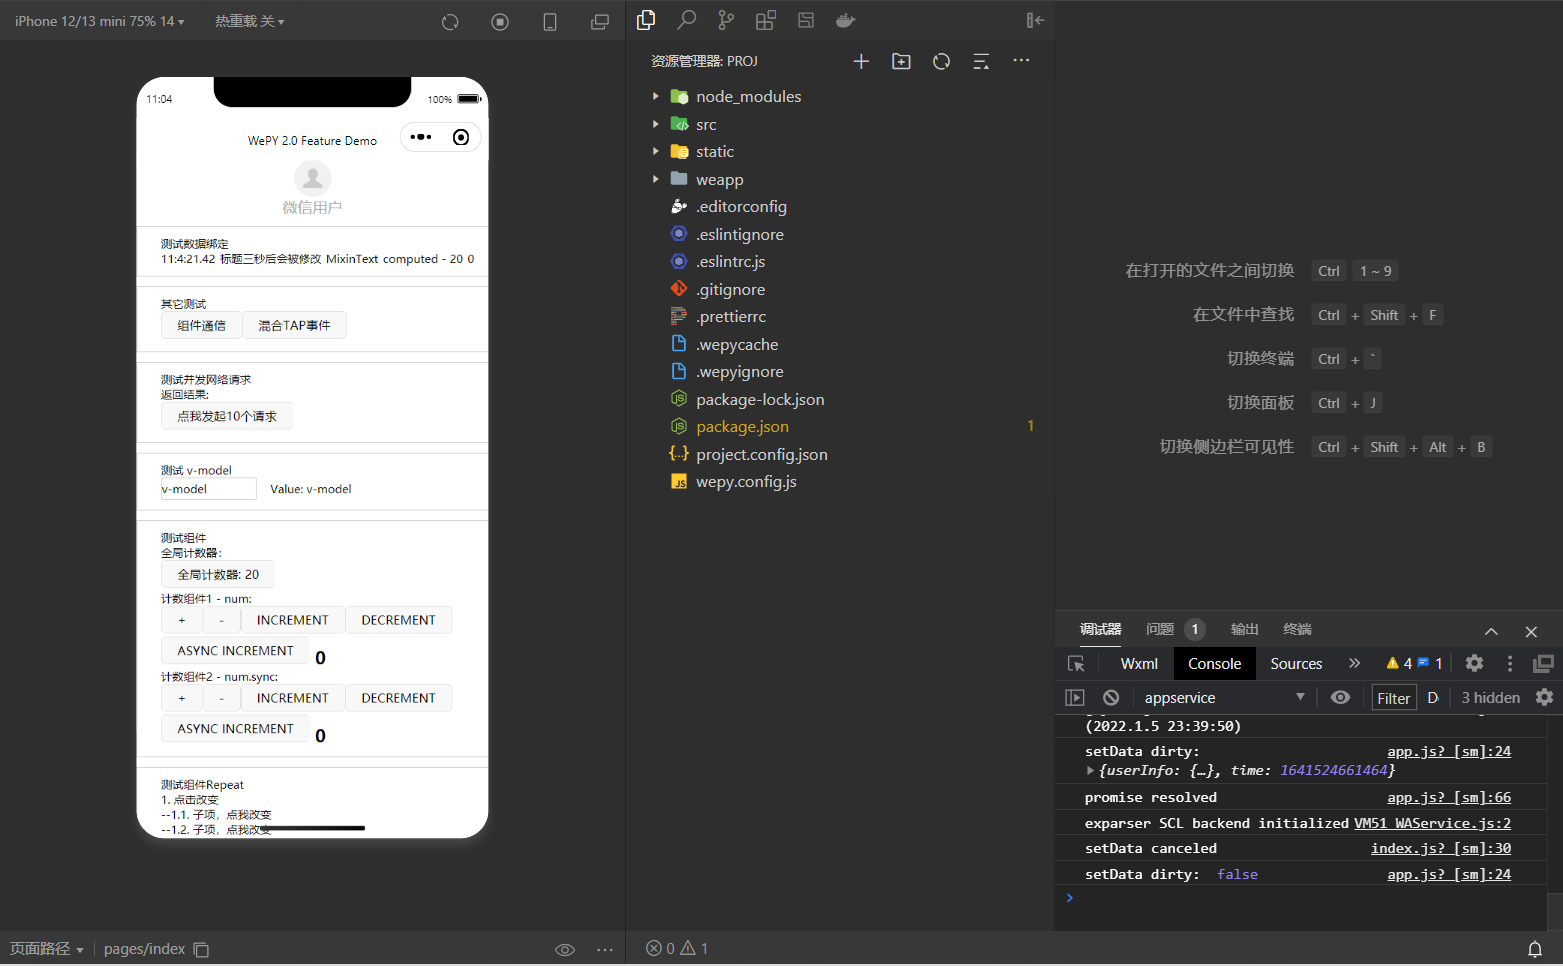Open explorer more actions ellipsis
The width and height of the screenshot is (1563, 966).
pyautogui.click(x=1021, y=60)
